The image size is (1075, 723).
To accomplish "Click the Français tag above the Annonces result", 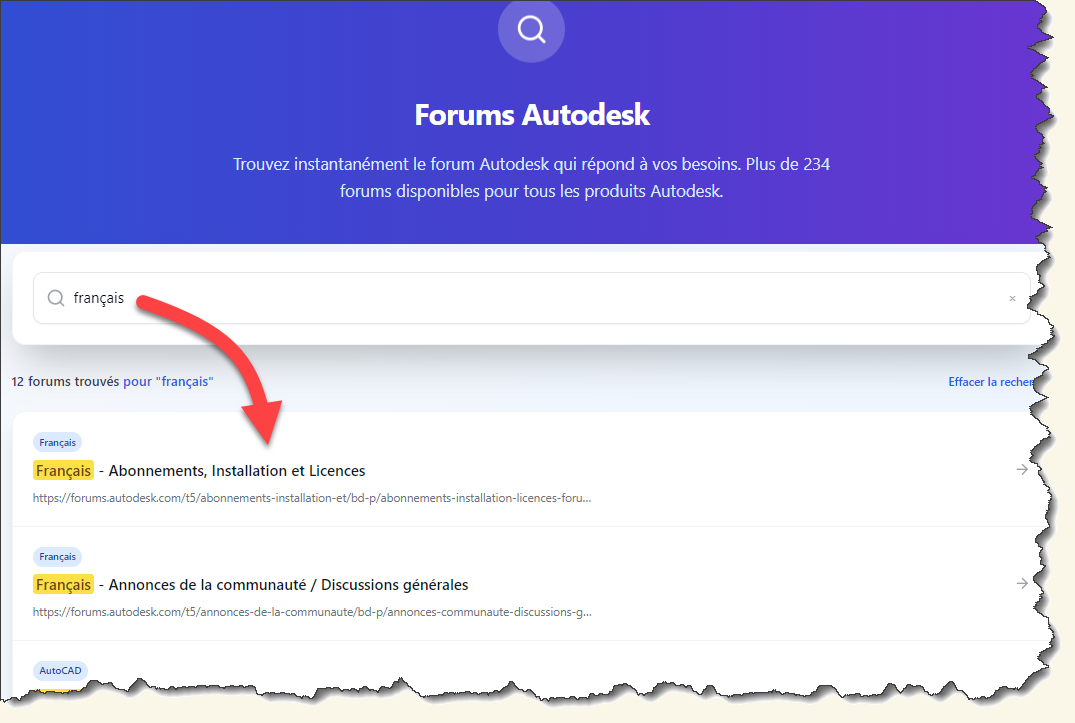I will tap(58, 556).
